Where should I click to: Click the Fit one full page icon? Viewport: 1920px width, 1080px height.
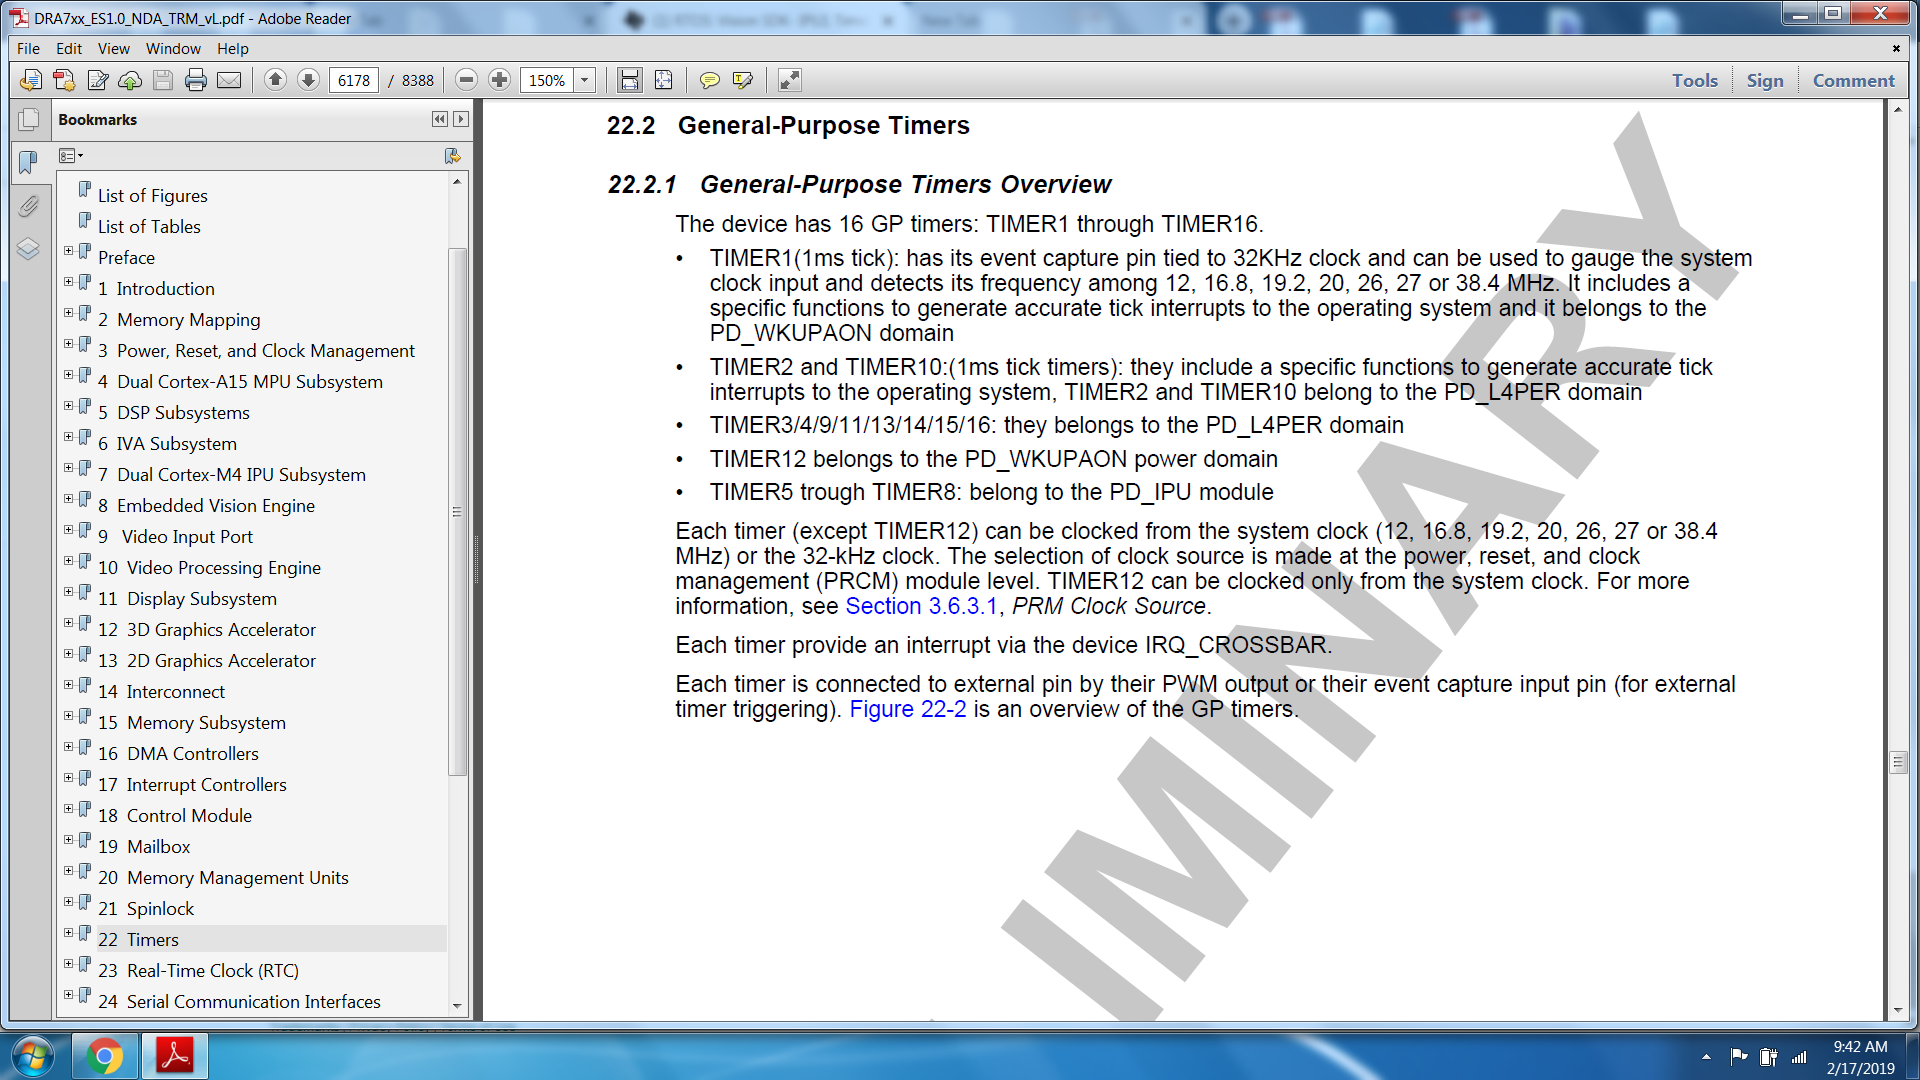click(663, 80)
